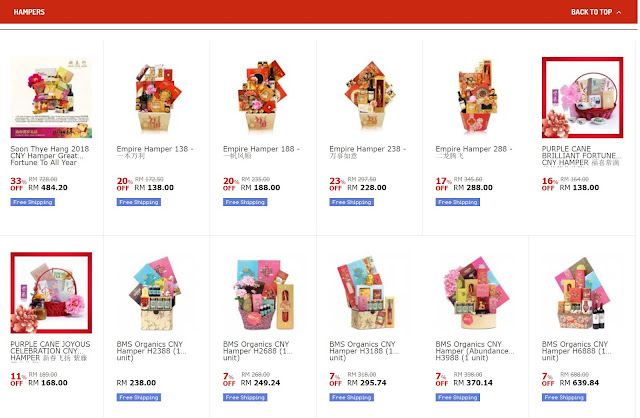The width and height of the screenshot is (640, 418).
Task: Open the Soon Thye Hang 2018 hamper image
Action: click(x=51, y=97)
